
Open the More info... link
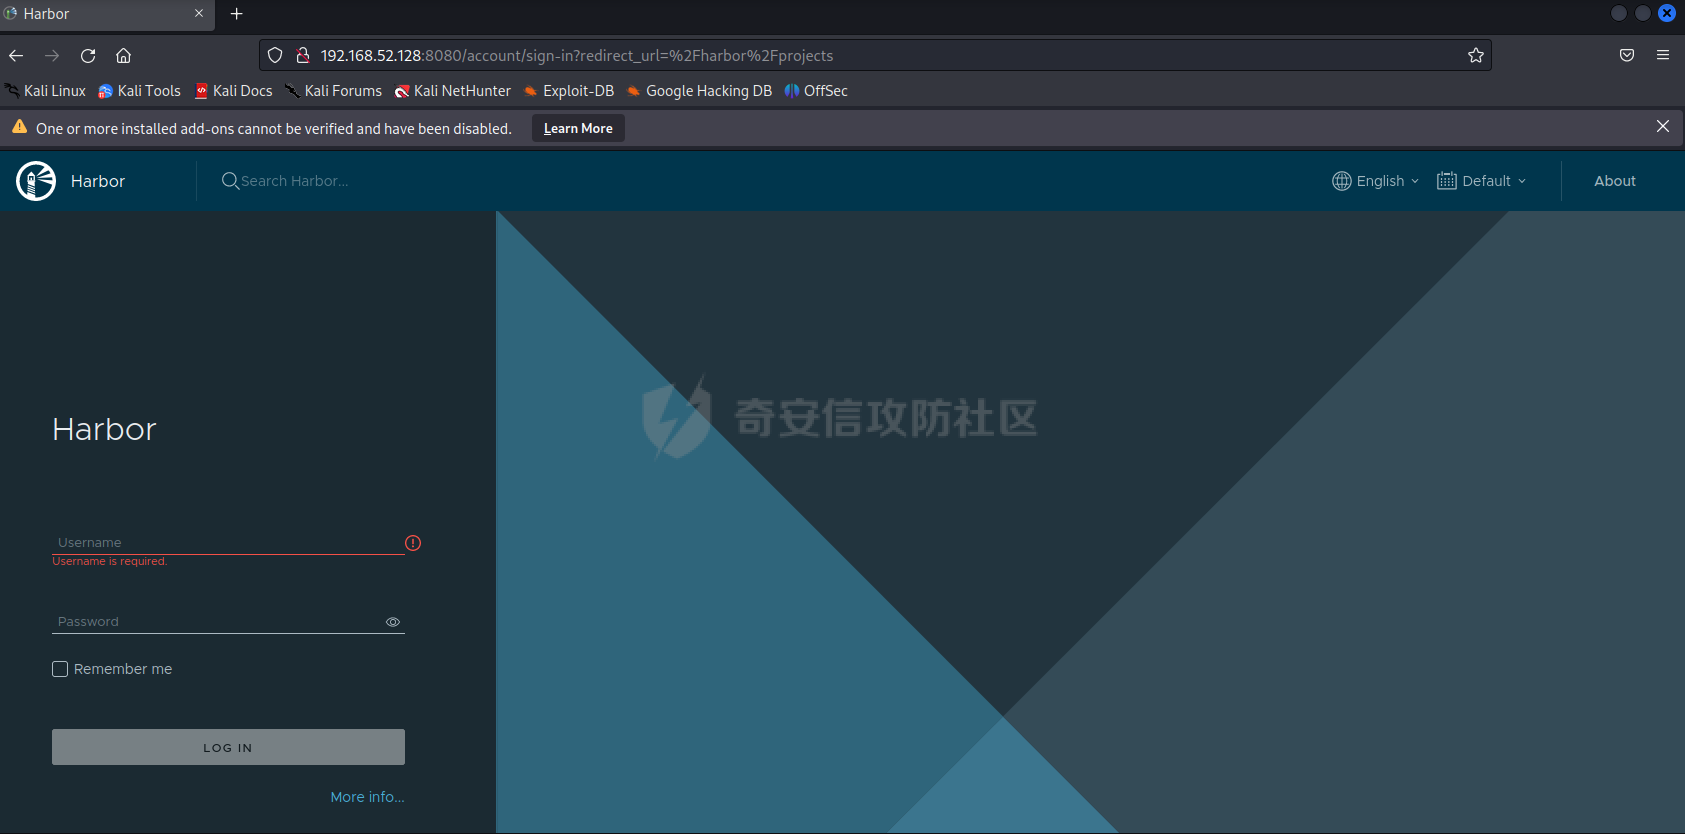pos(368,797)
